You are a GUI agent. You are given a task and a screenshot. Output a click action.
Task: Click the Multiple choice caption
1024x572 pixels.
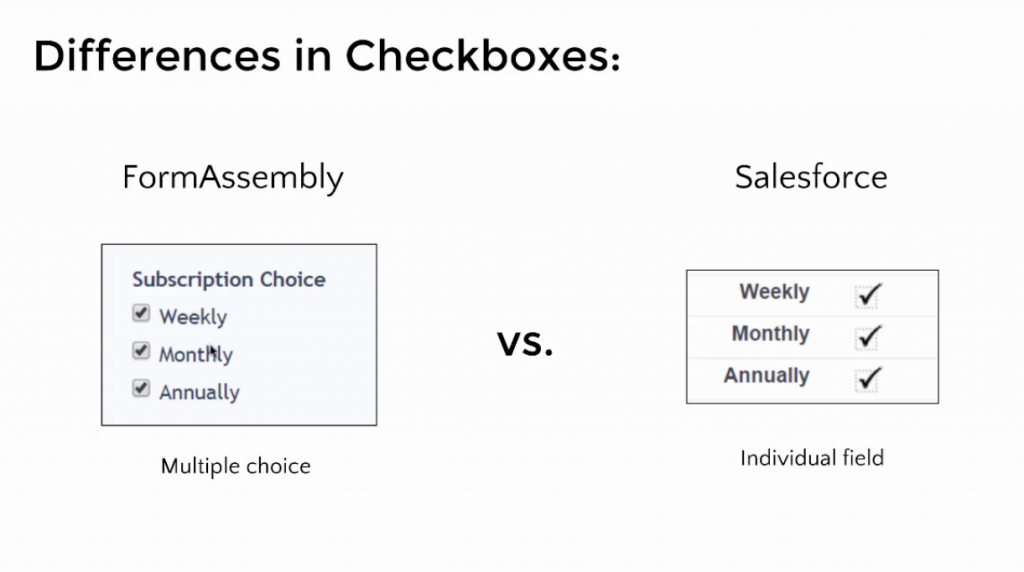[236, 466]
